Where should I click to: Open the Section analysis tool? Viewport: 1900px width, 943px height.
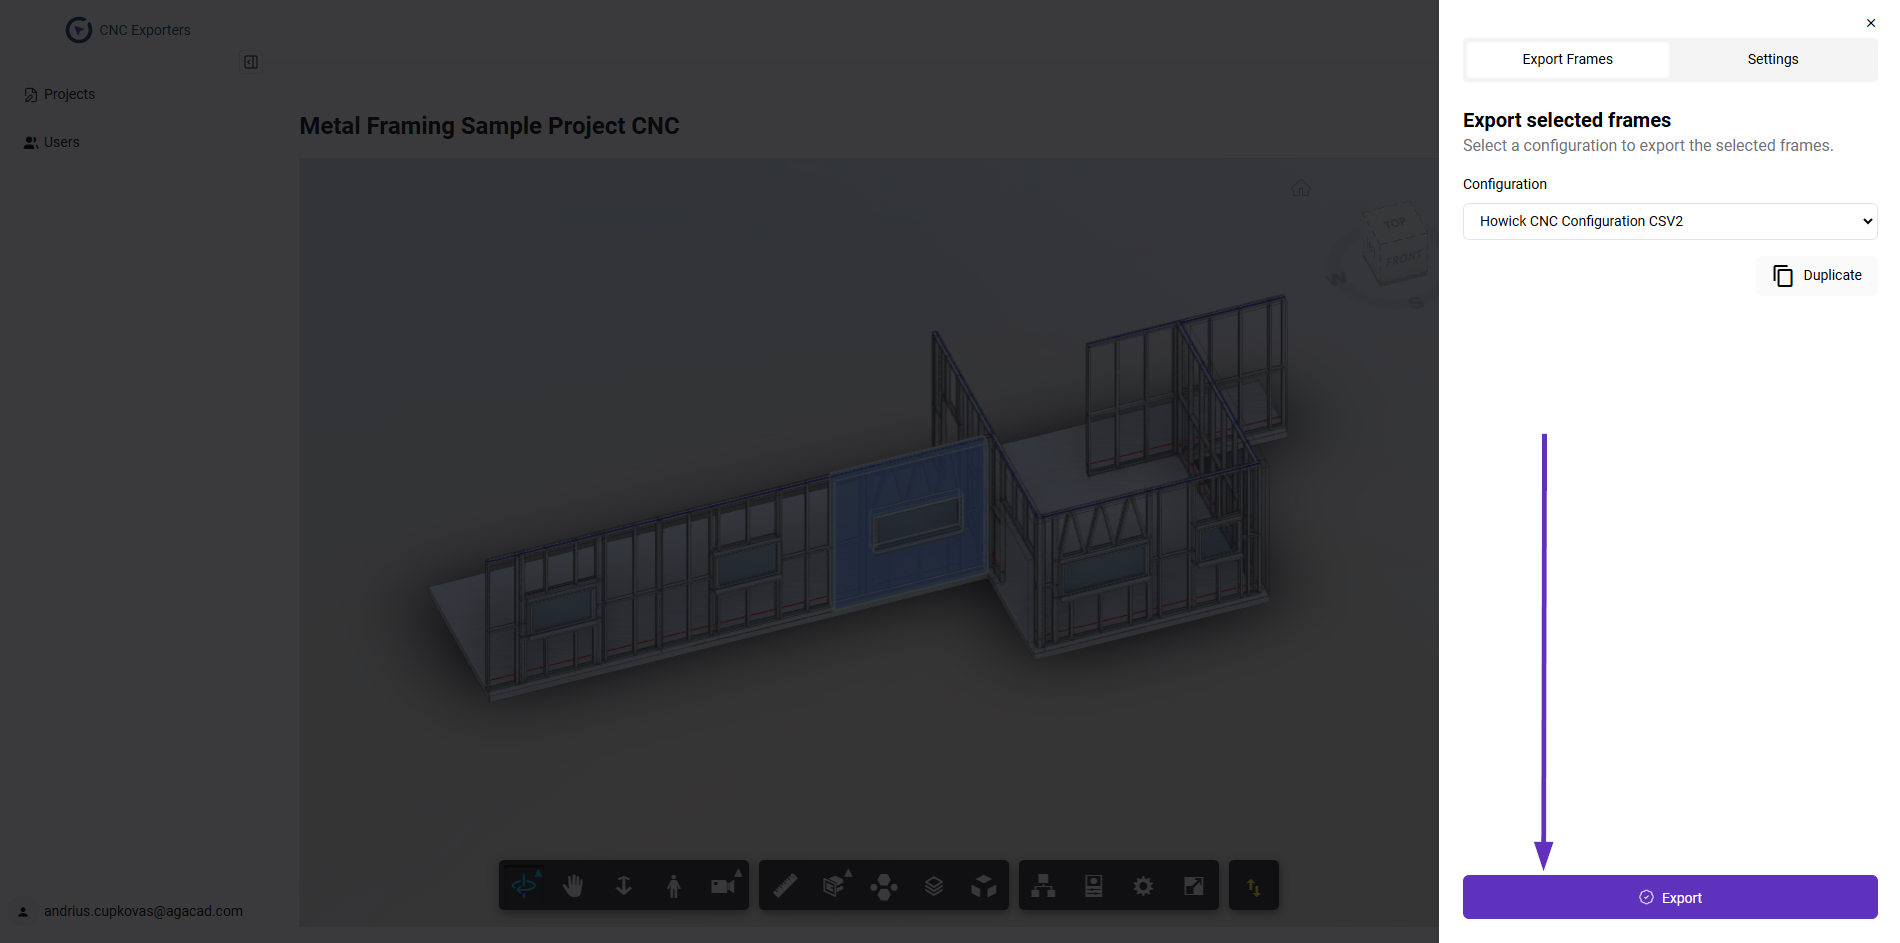pyautogui.click(x=834, y=885)
